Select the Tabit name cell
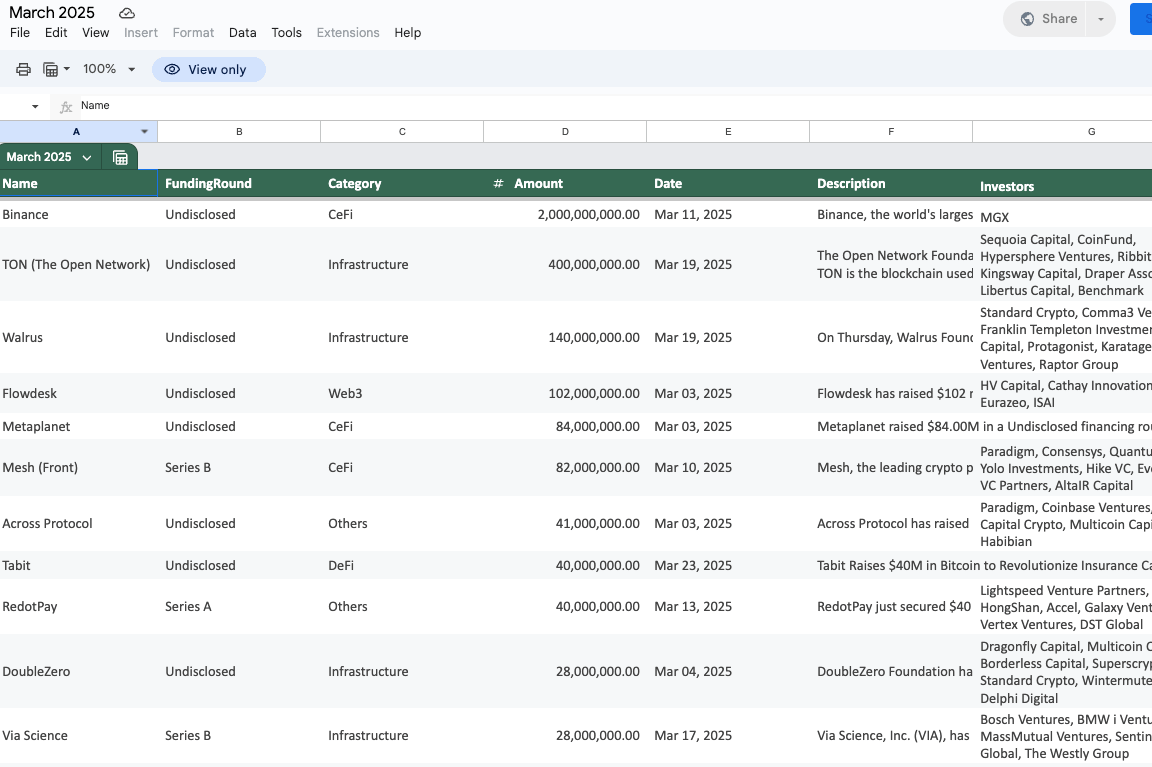The image size is (1152, 767). [79, 565]
